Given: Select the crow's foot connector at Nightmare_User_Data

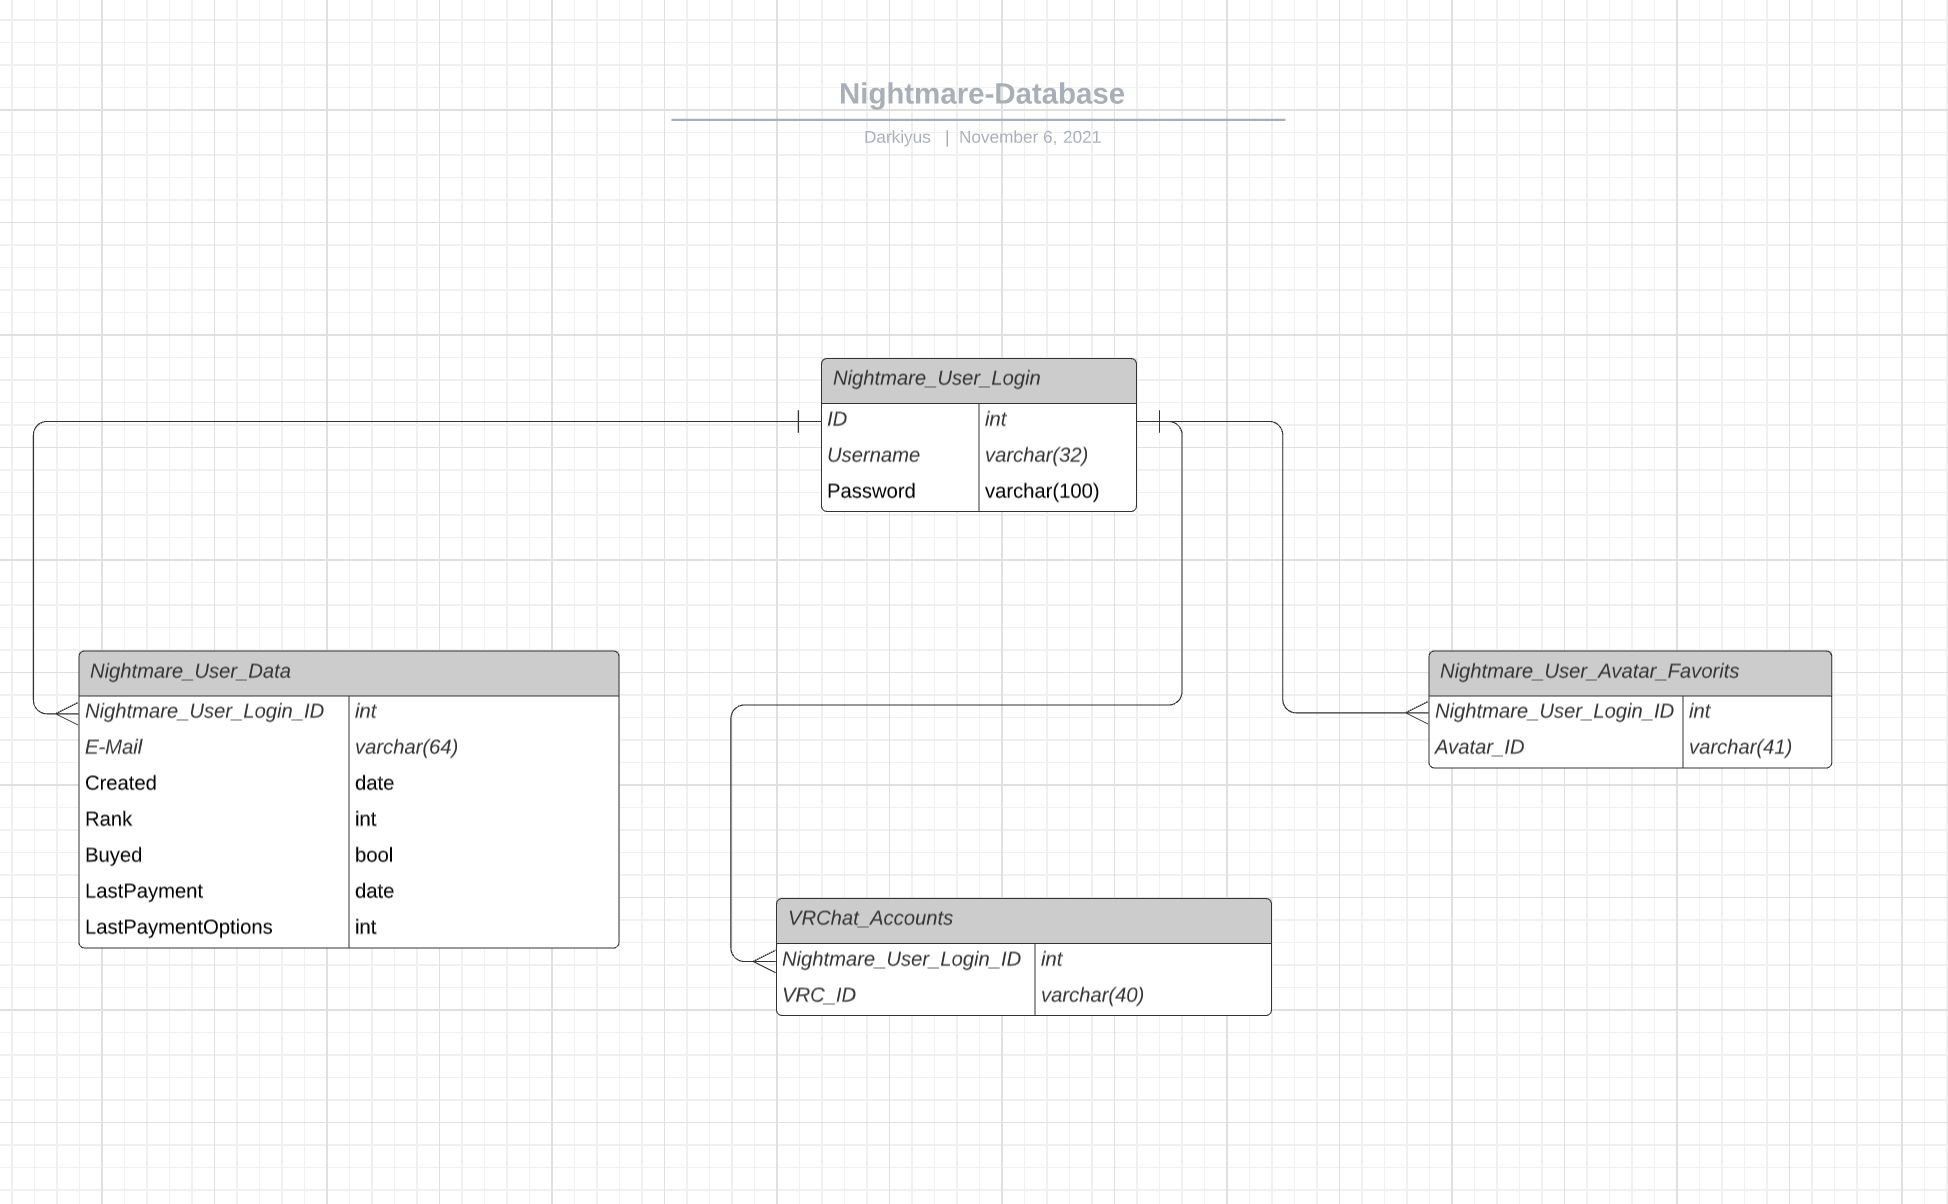Looking at the screenshot, I should tap(67, 713).
